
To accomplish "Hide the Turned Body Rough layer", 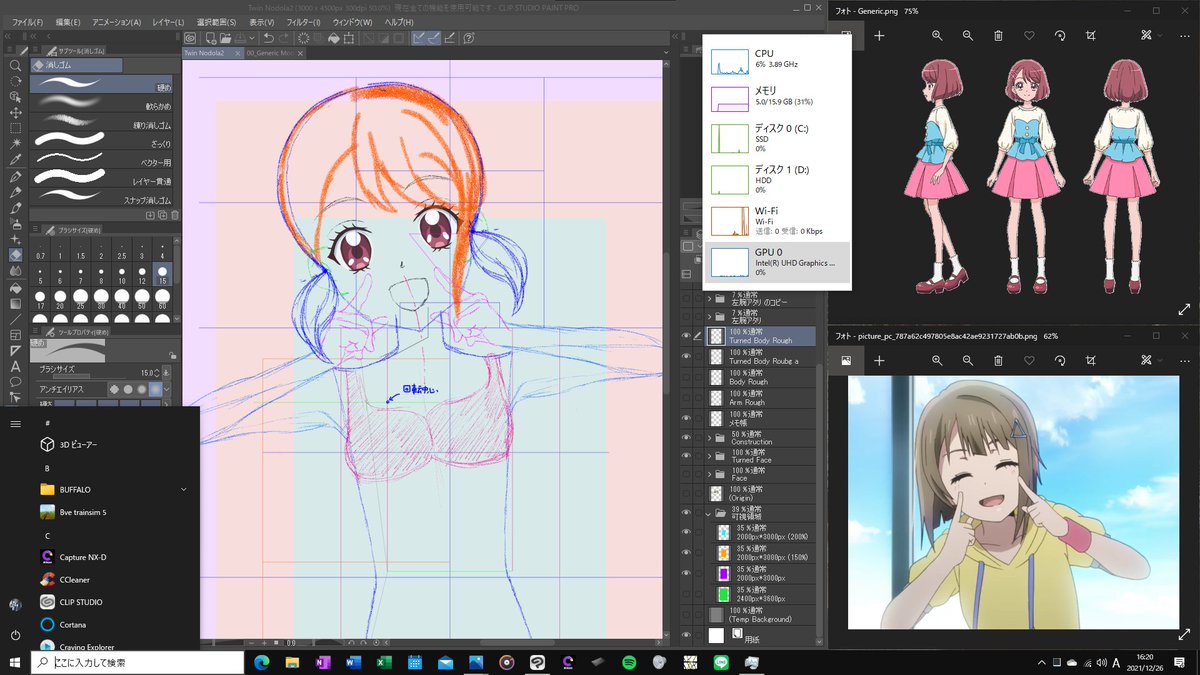I will 686,337.
